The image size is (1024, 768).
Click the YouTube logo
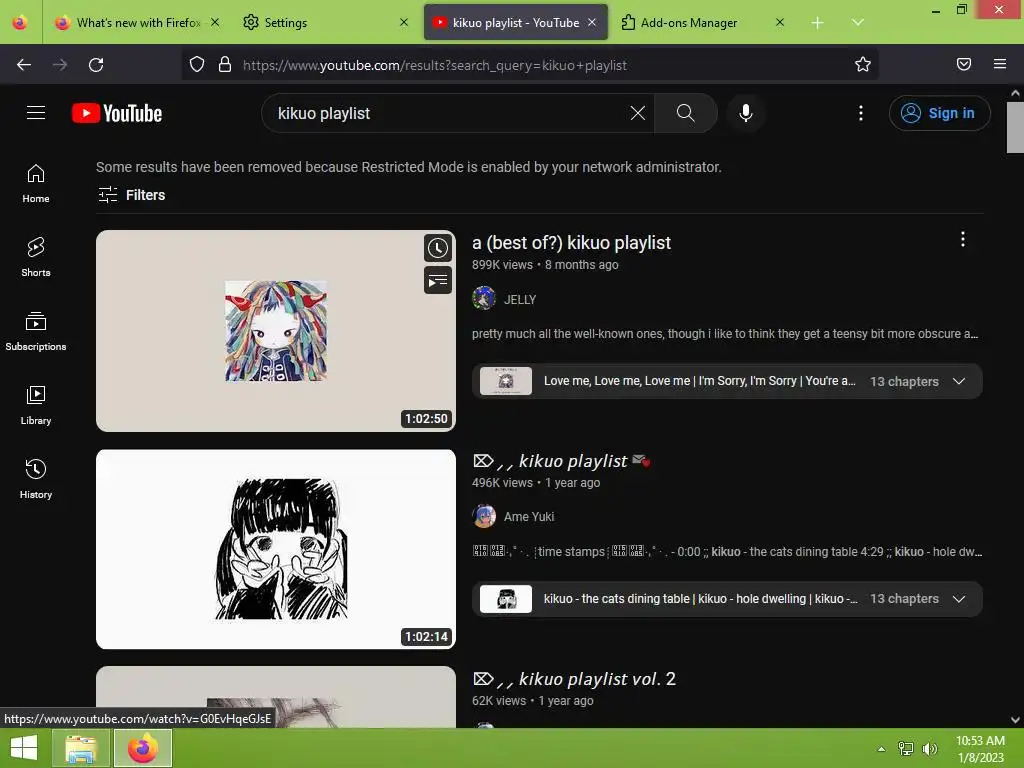point(117,113)
